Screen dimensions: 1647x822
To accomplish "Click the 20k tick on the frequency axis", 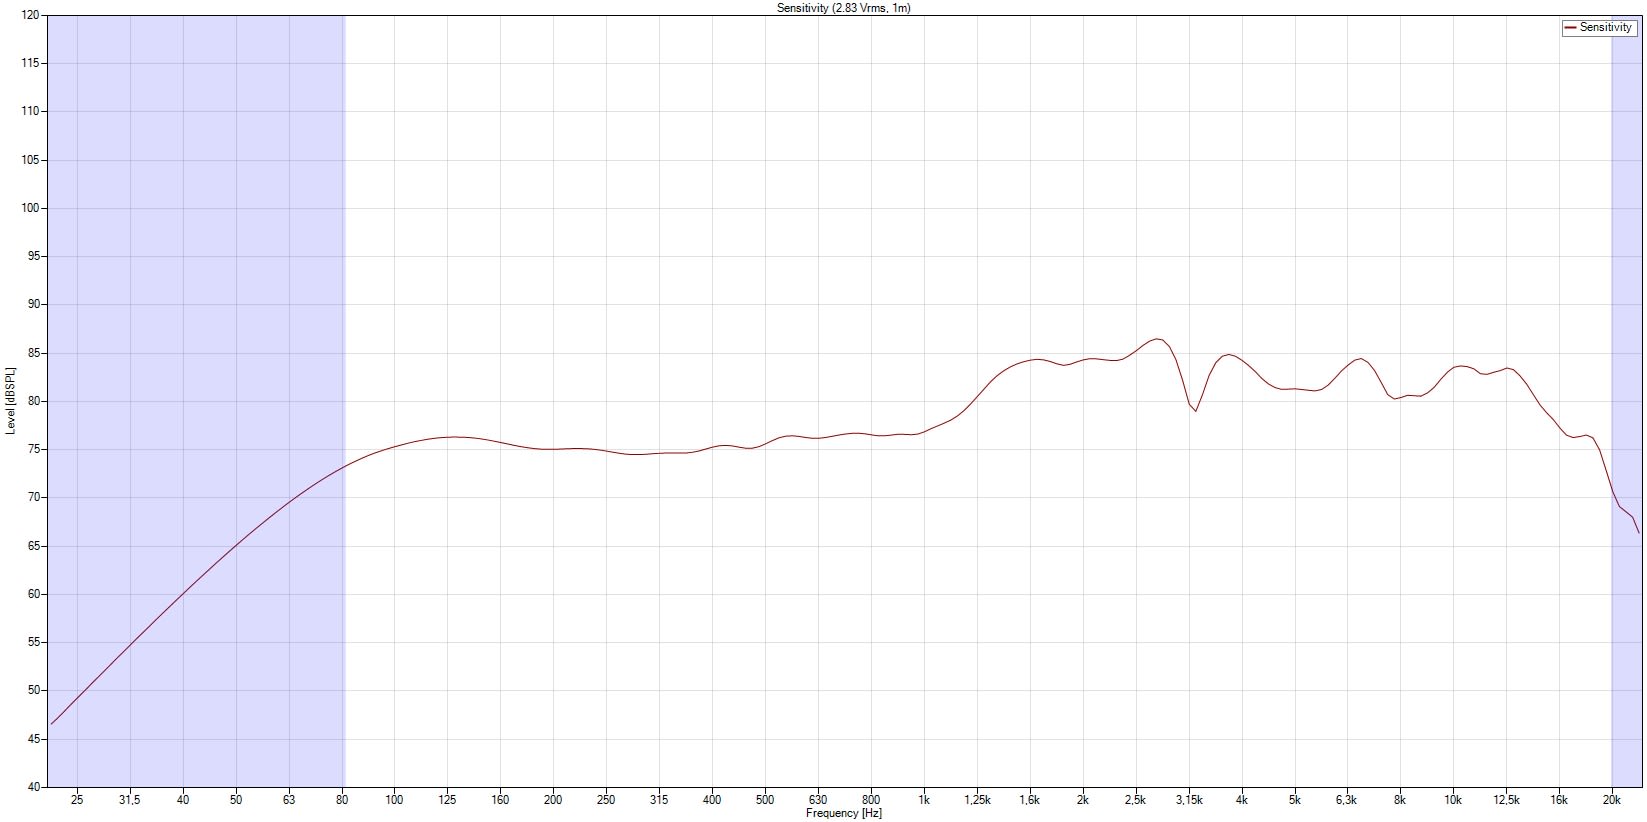I will tap(1612, 800).
